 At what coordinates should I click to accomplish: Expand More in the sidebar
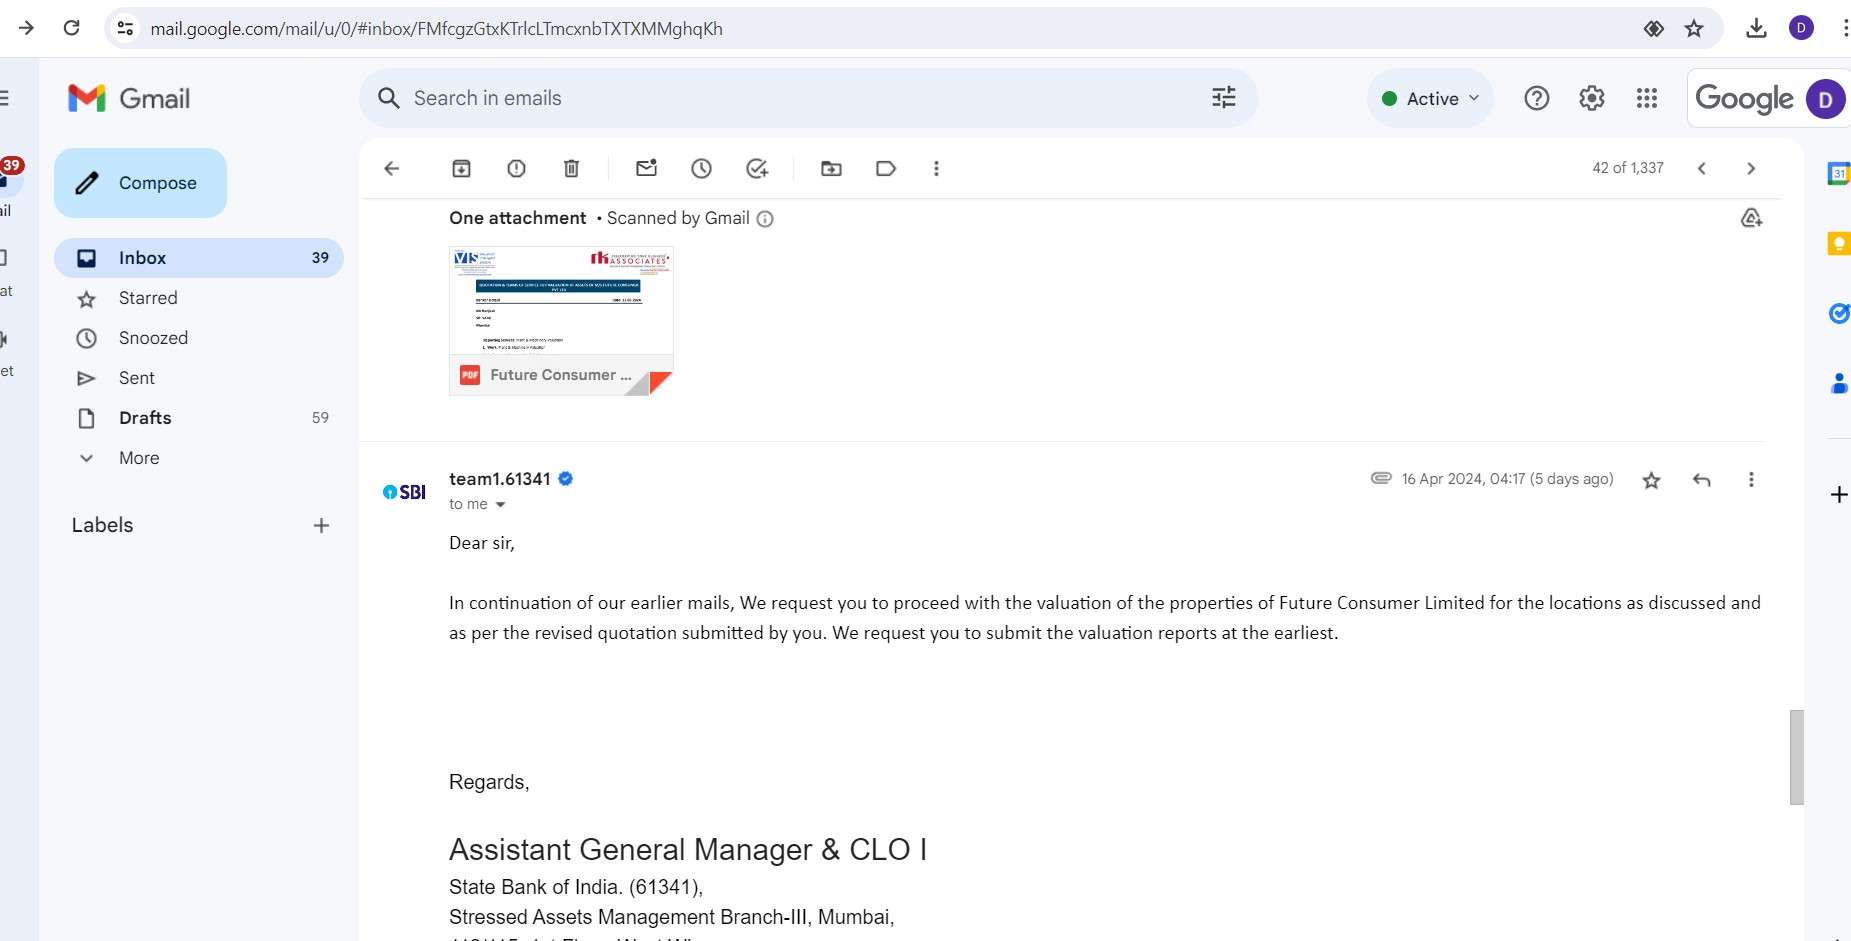coord(139,458)
